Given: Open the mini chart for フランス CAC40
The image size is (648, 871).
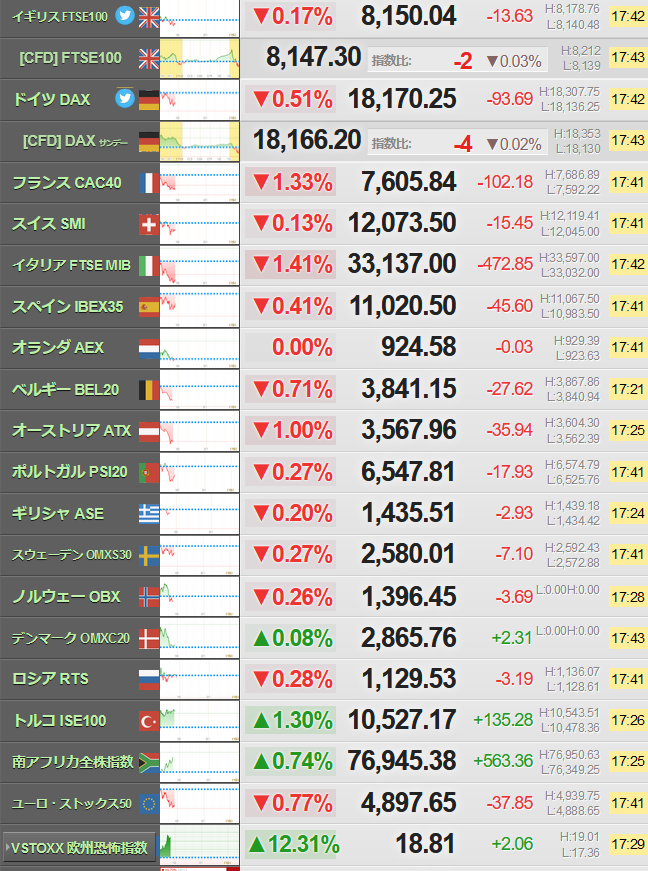Looking at the screenshot, I should 199,183.
